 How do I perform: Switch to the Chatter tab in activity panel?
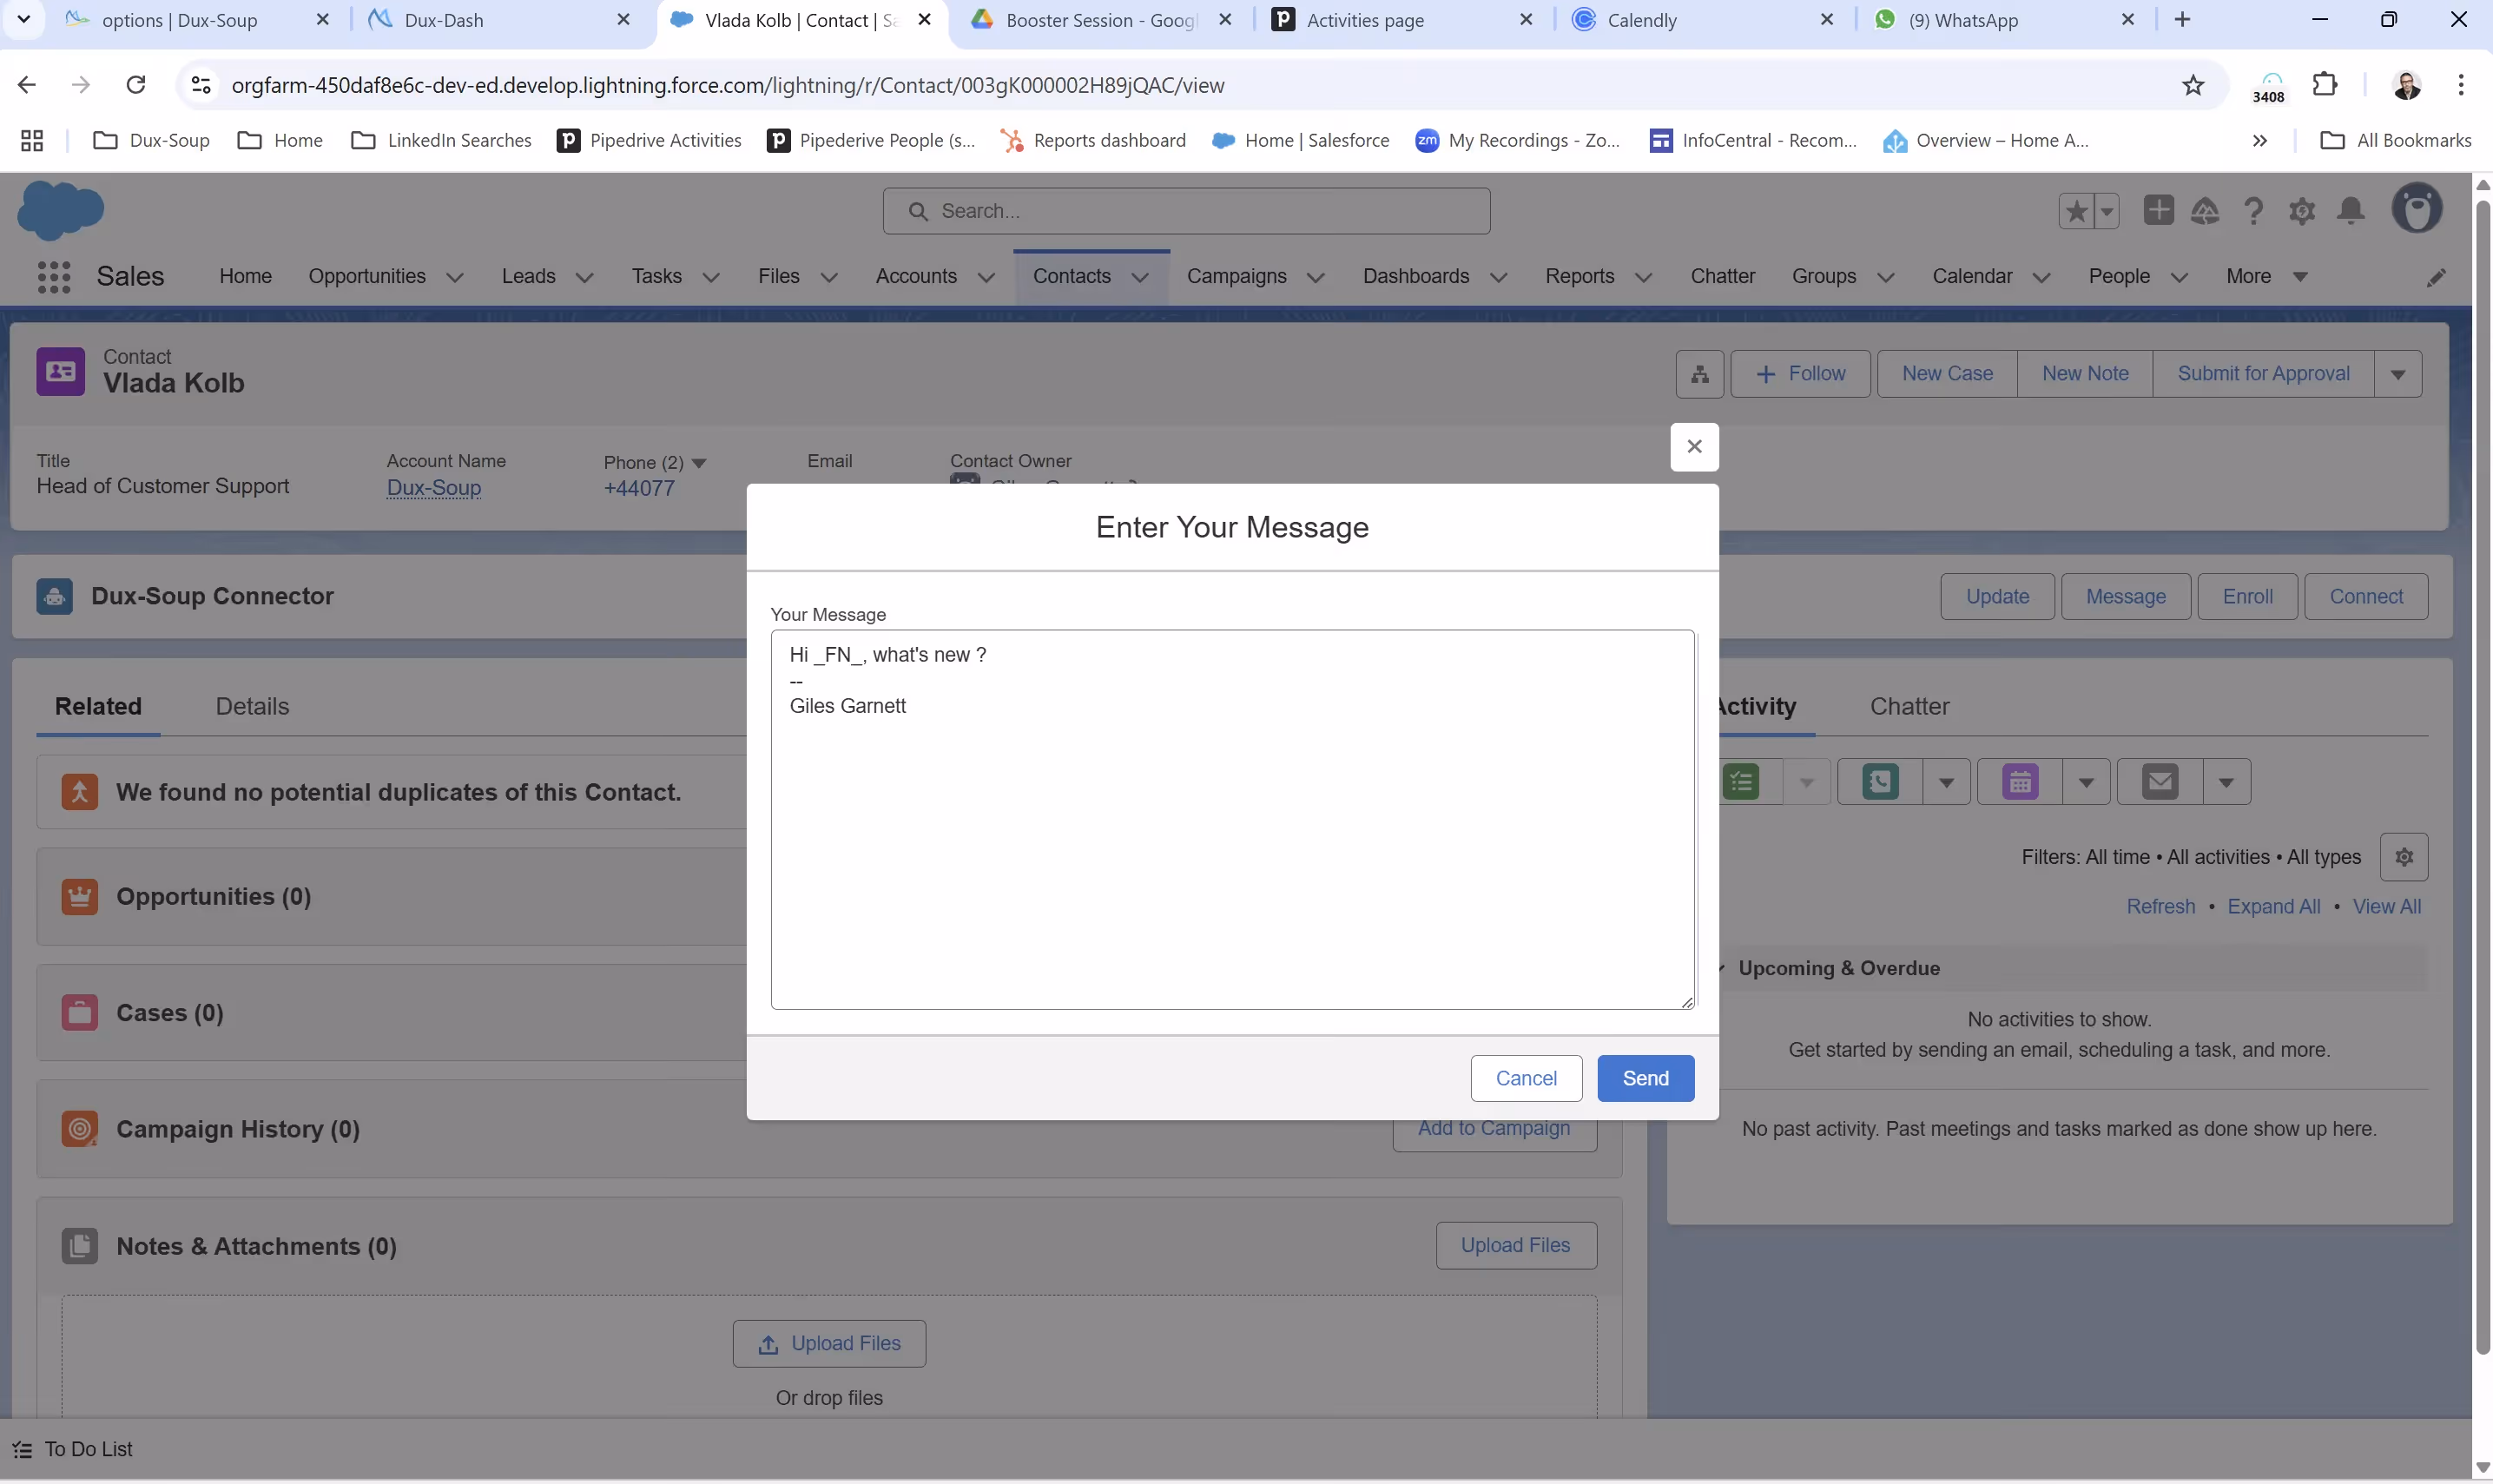click(x=1908, y=706)
